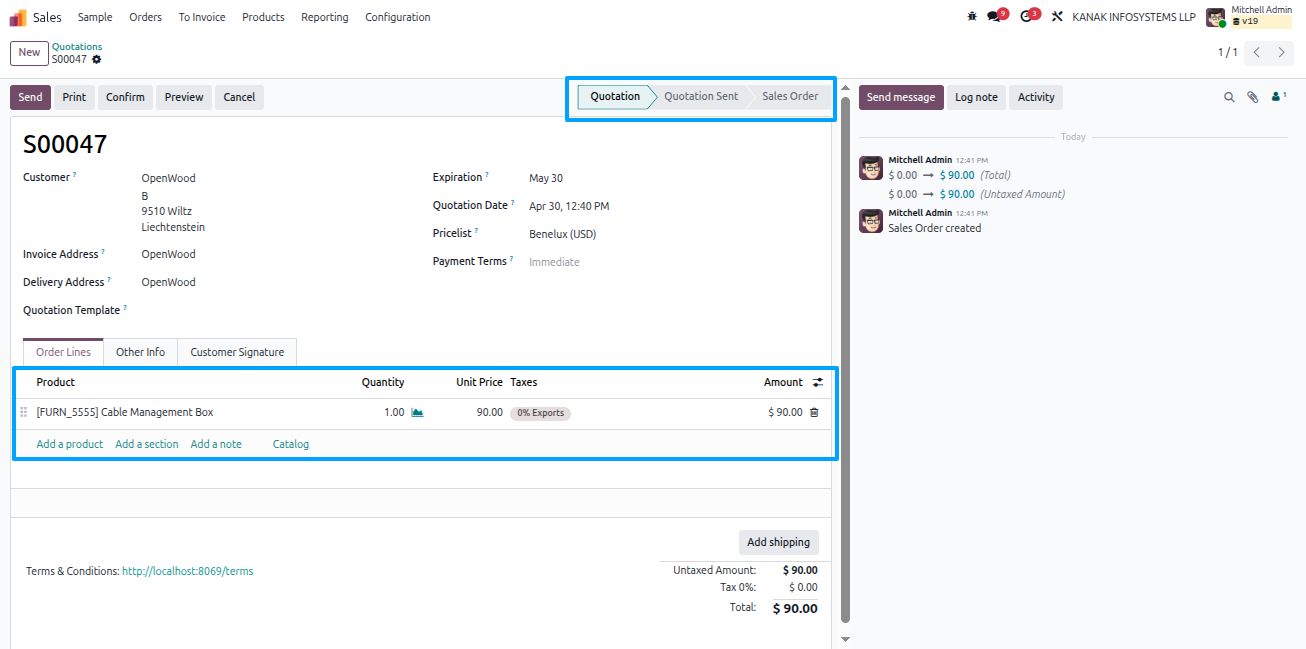Image resolution: width=1306 pixels, height=649 pixels.
Task: Set status to Sales Order
Action: [790, 96]
